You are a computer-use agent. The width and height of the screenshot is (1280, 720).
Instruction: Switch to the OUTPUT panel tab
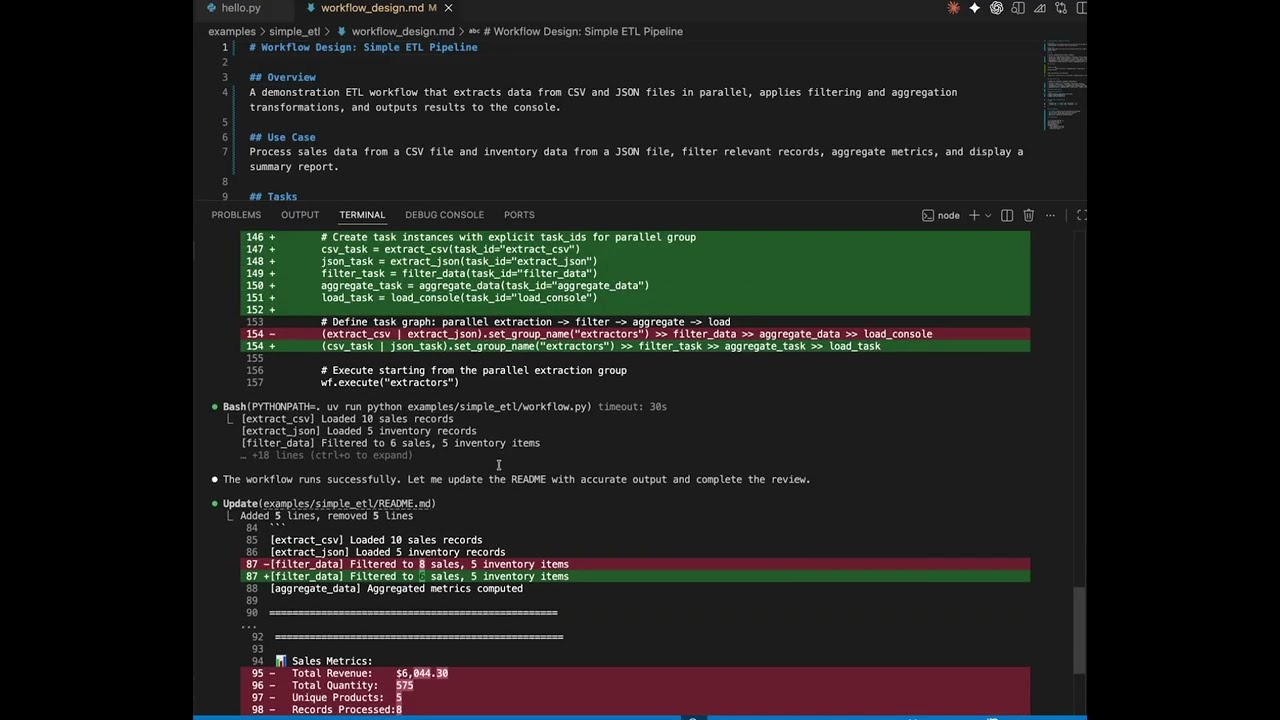pyautogui.click(x=300, y=215)
